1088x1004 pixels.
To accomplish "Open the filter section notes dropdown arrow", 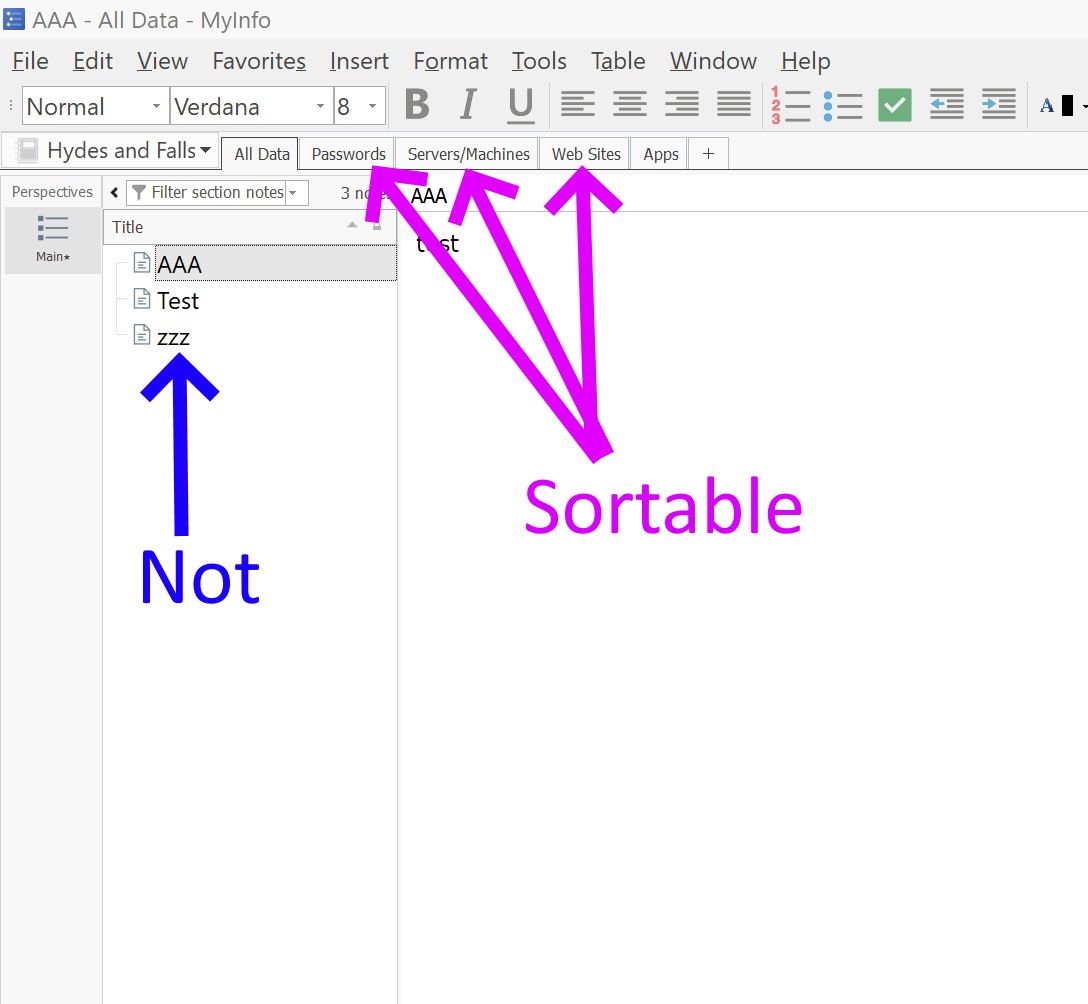I will click(x=295, y=192).
